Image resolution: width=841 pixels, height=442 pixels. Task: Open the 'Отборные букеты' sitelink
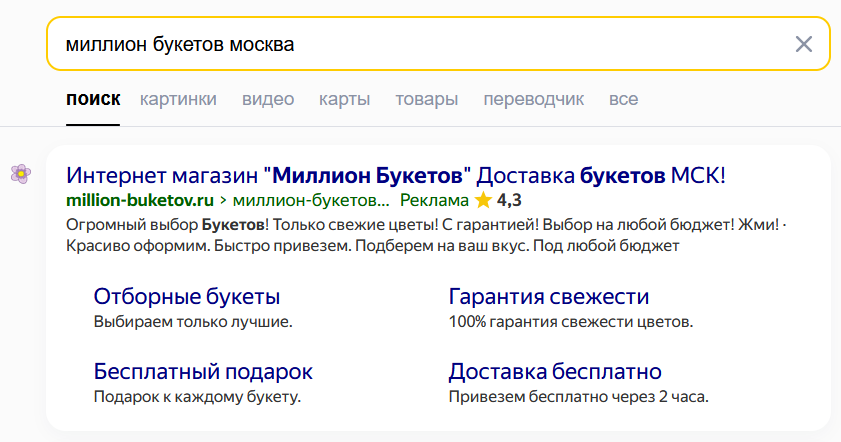click(187, 297)
